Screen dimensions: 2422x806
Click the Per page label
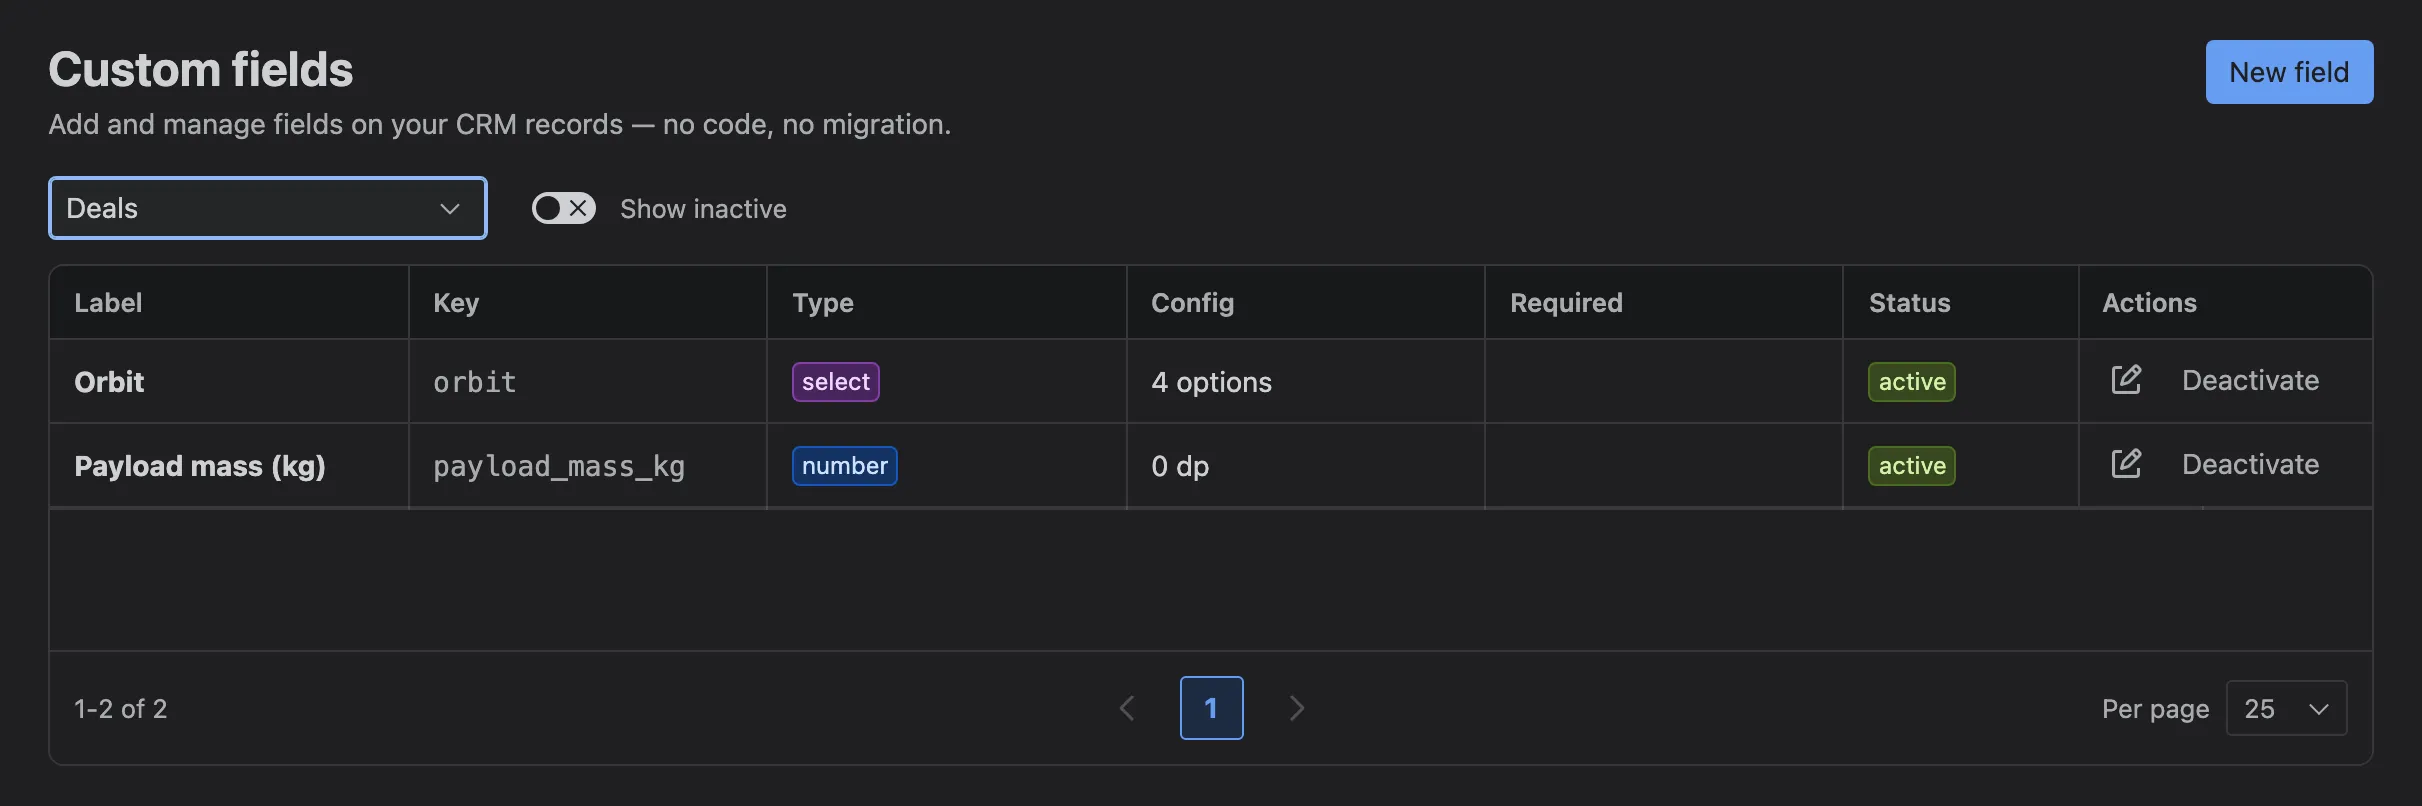coord(2155,708)
